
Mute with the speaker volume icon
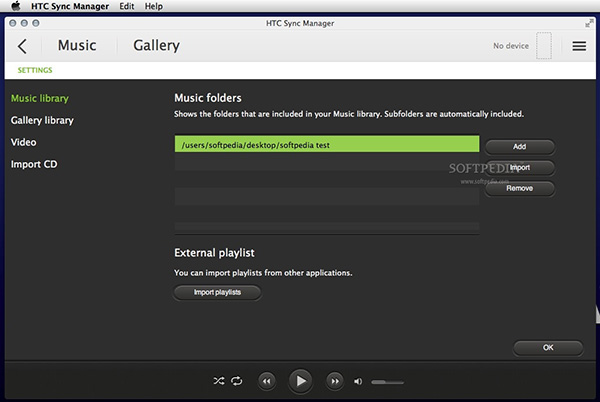click(358, 381)
